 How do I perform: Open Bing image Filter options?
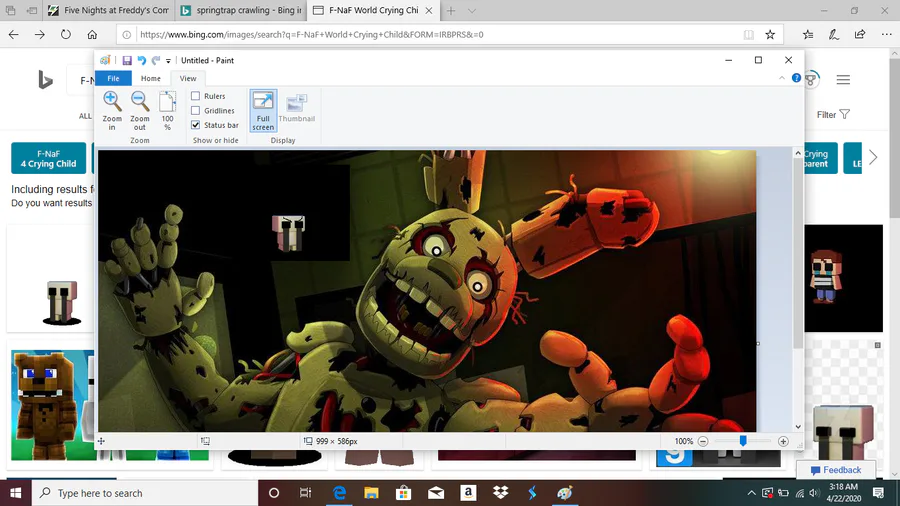833,115
